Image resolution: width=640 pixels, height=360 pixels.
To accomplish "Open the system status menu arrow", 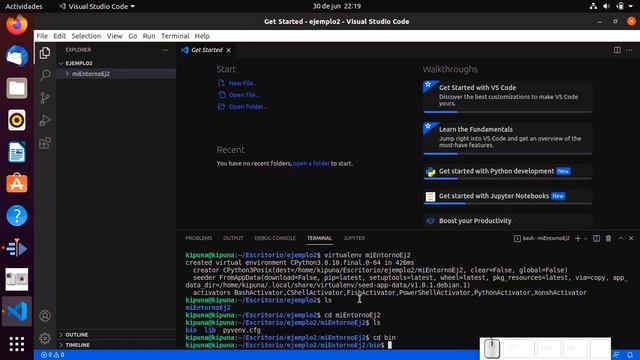I will pos(631,6).
